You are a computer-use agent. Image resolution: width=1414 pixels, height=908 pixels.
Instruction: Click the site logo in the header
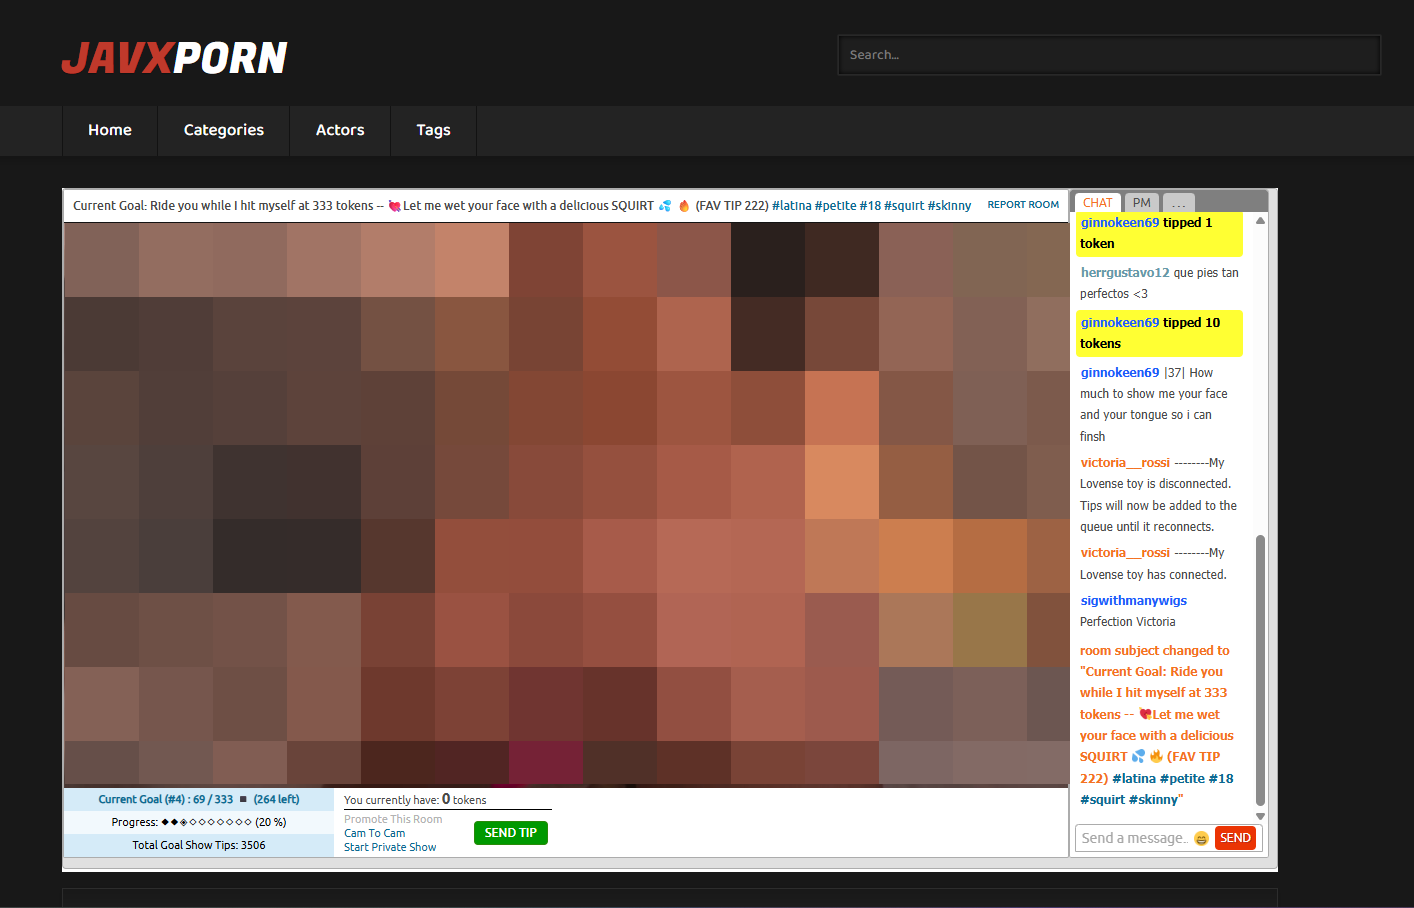point(174,58)
